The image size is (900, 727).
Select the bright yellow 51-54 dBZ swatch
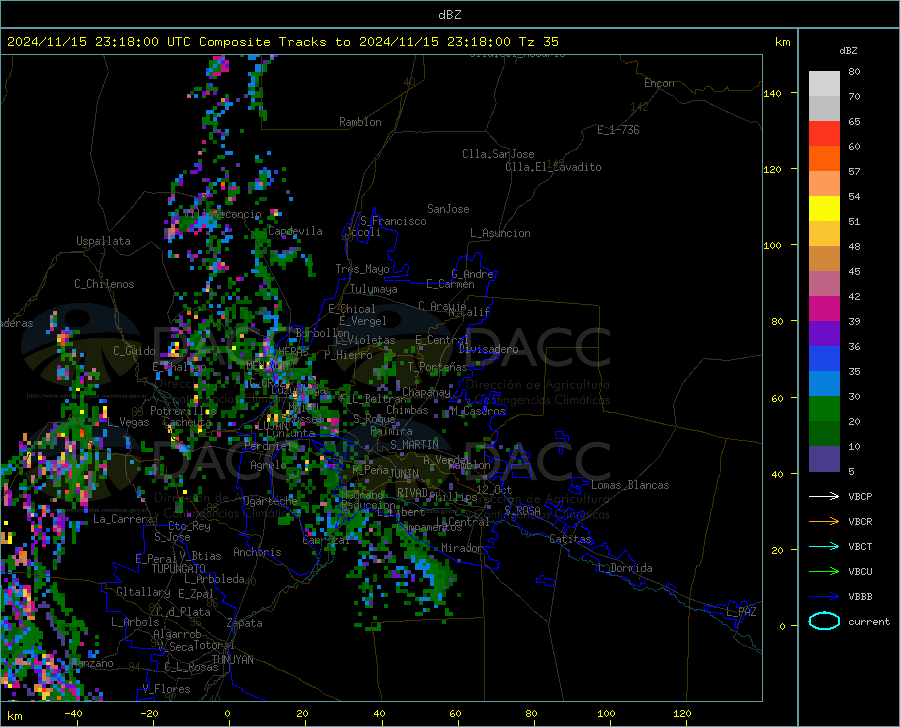tap(824, 209)
